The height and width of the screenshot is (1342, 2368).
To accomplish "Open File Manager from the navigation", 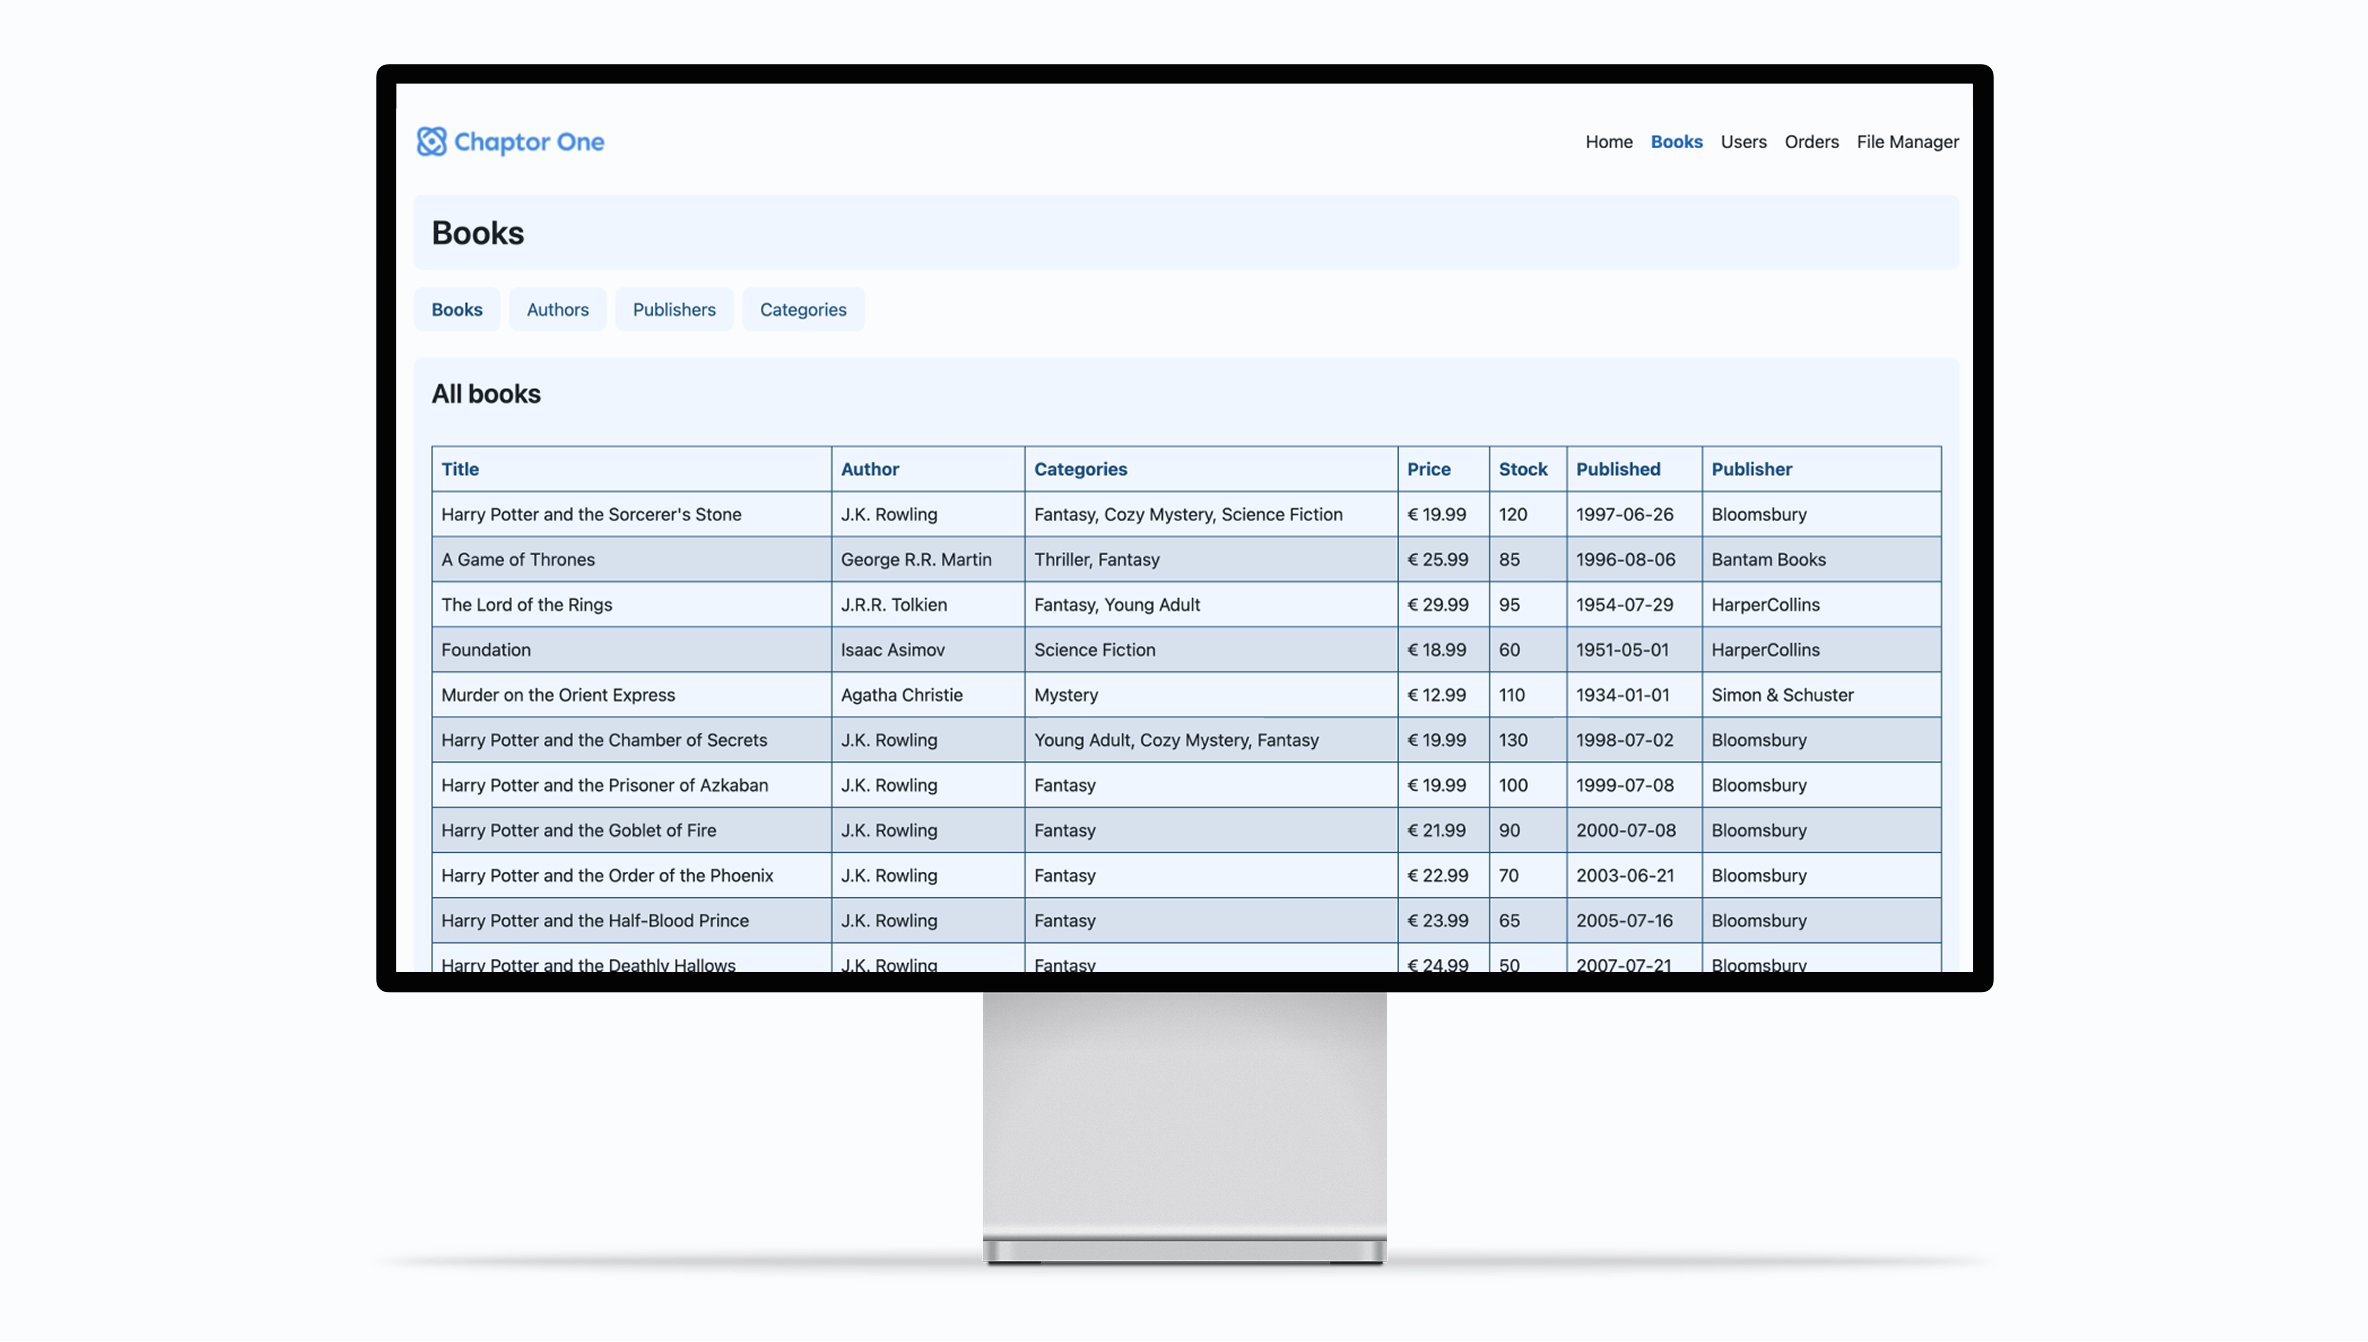I will click(x=1907, y=142).
